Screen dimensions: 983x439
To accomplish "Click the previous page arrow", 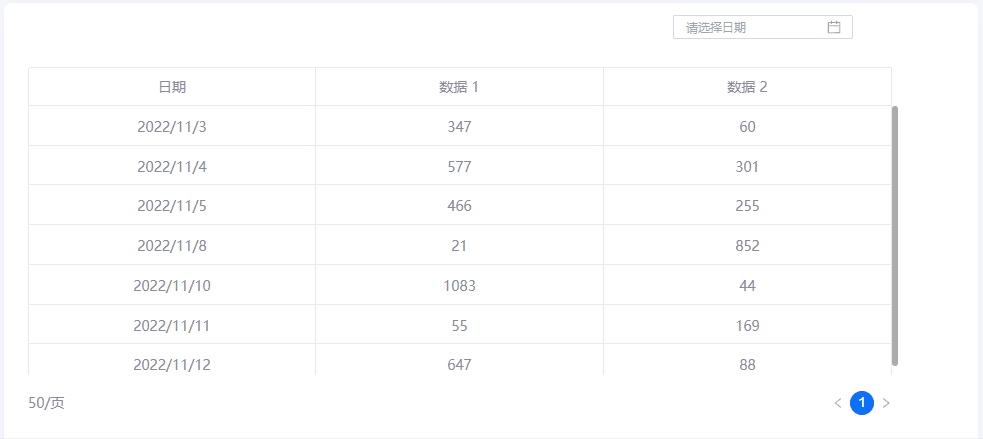I will [x=838, y=403].
